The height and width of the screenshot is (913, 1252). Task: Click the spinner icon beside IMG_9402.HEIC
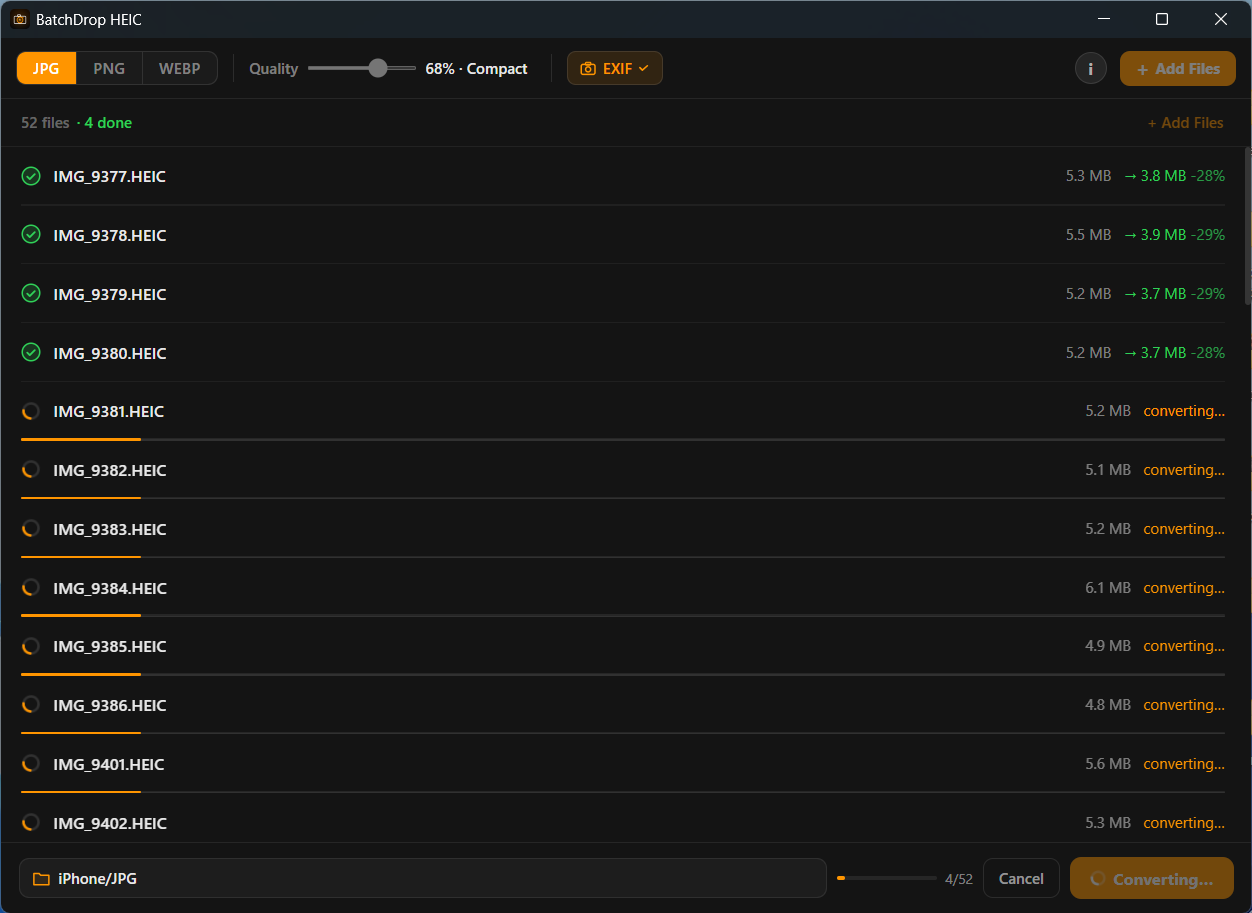[x=31, y=823]
